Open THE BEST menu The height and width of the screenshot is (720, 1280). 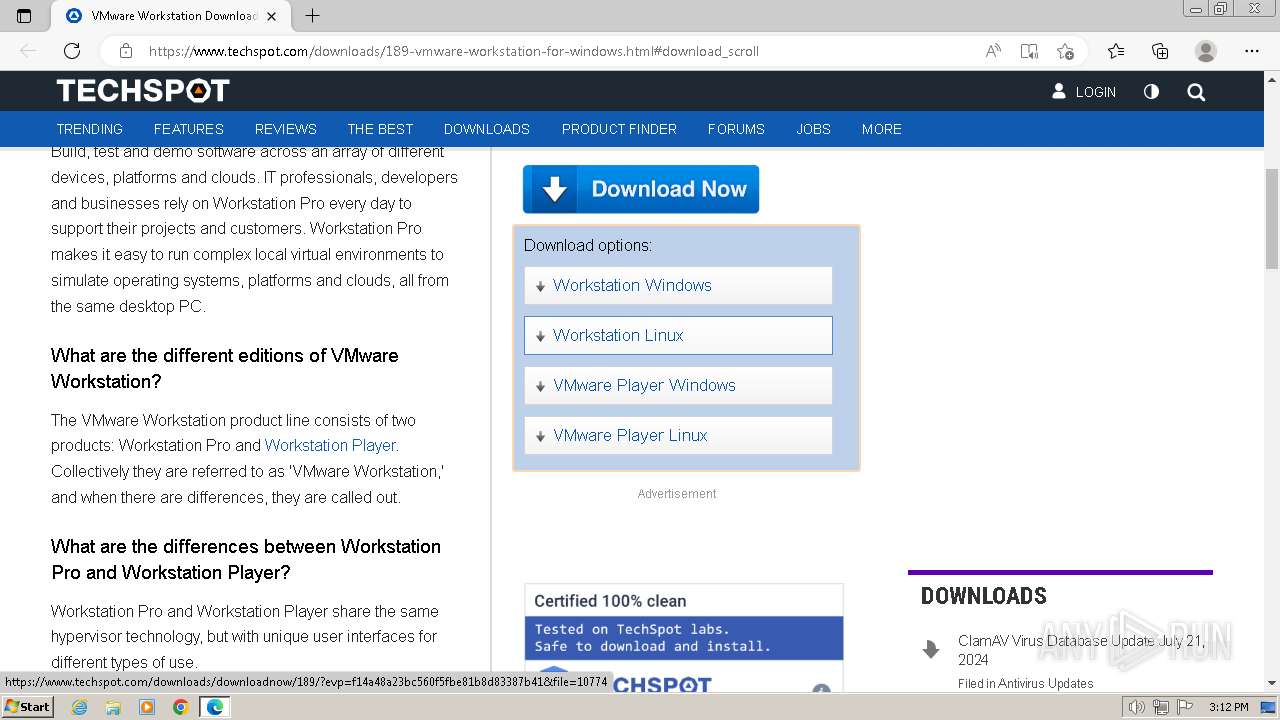tap(380, 129)
